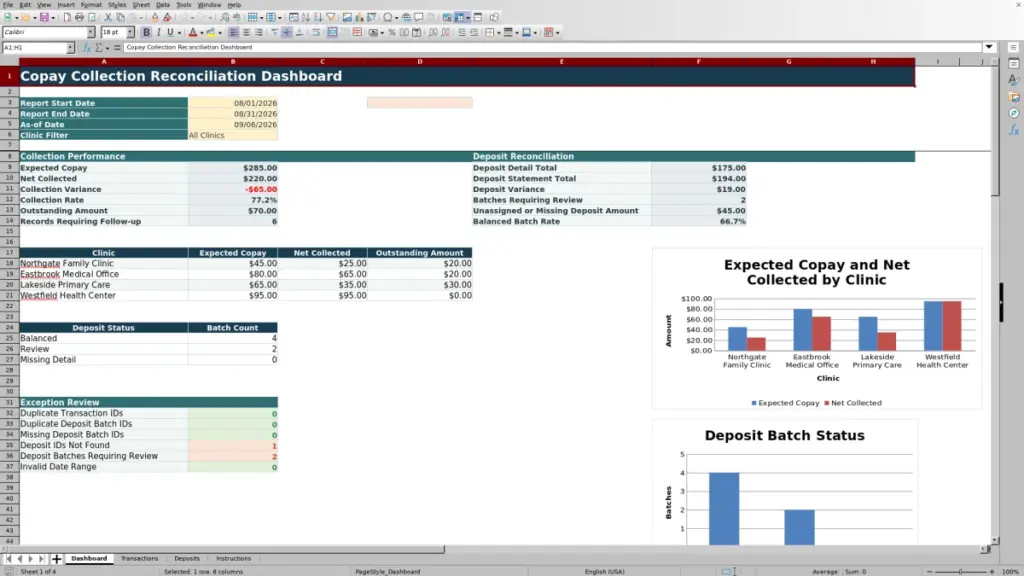Toggle Italic formatting

158,32
